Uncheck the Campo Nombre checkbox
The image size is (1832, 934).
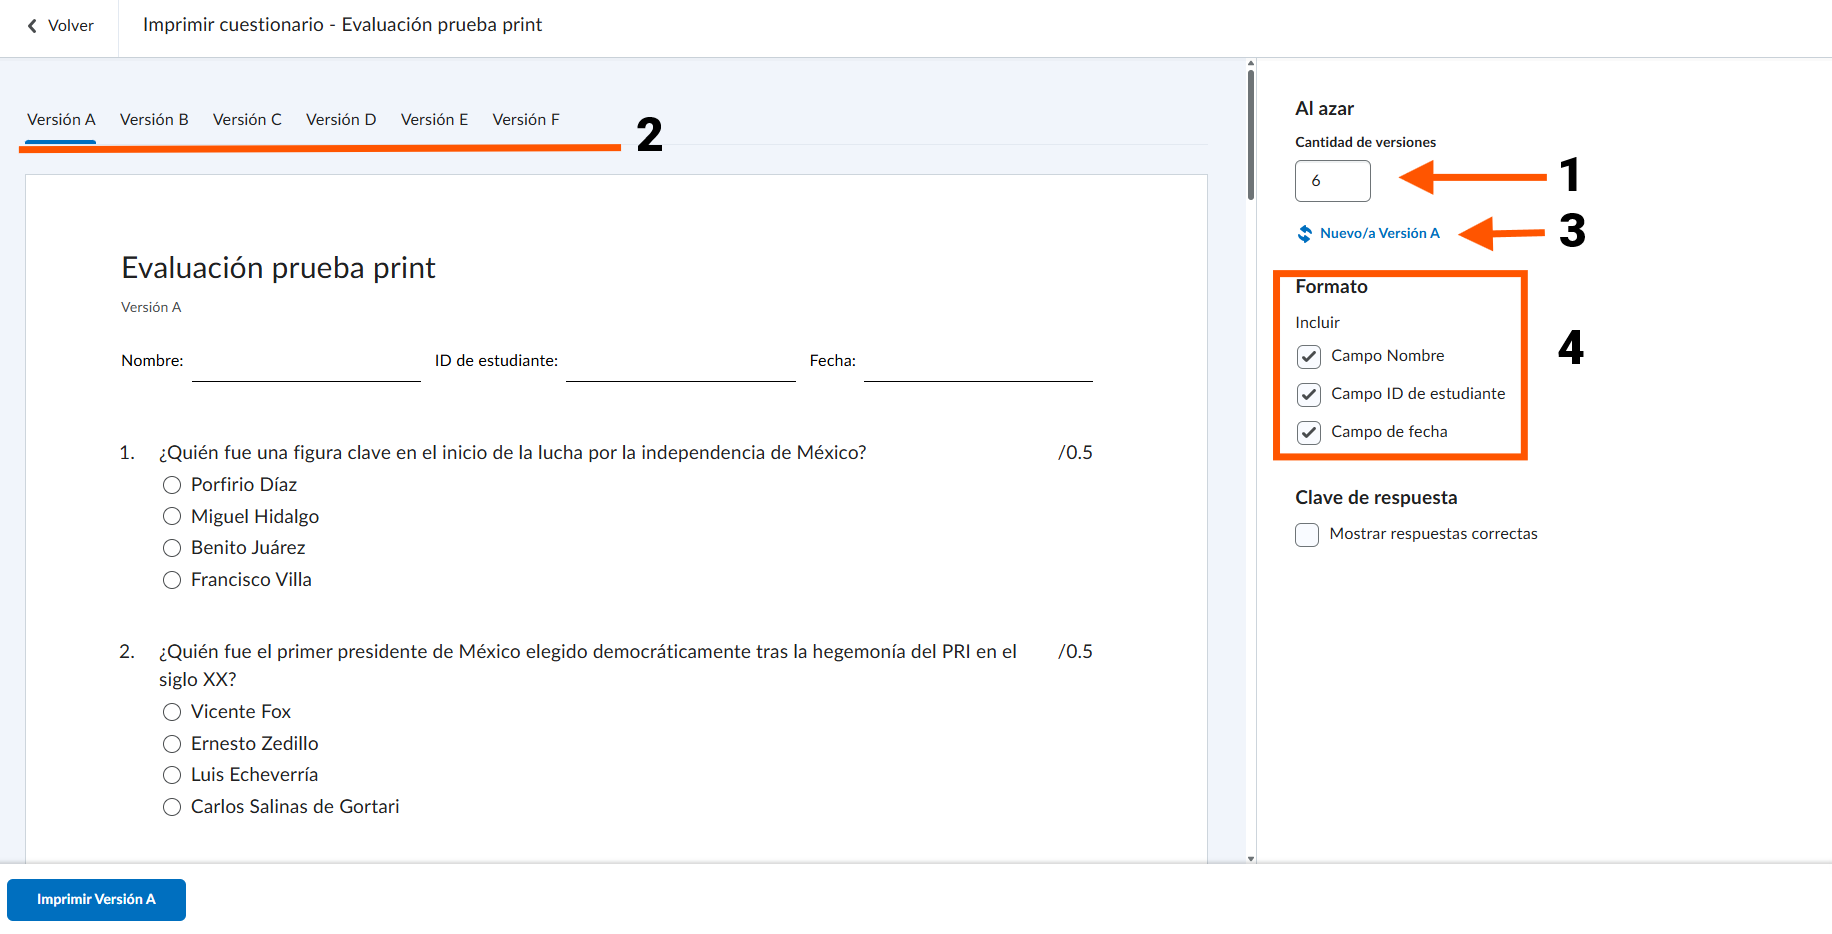[1309, 357]
